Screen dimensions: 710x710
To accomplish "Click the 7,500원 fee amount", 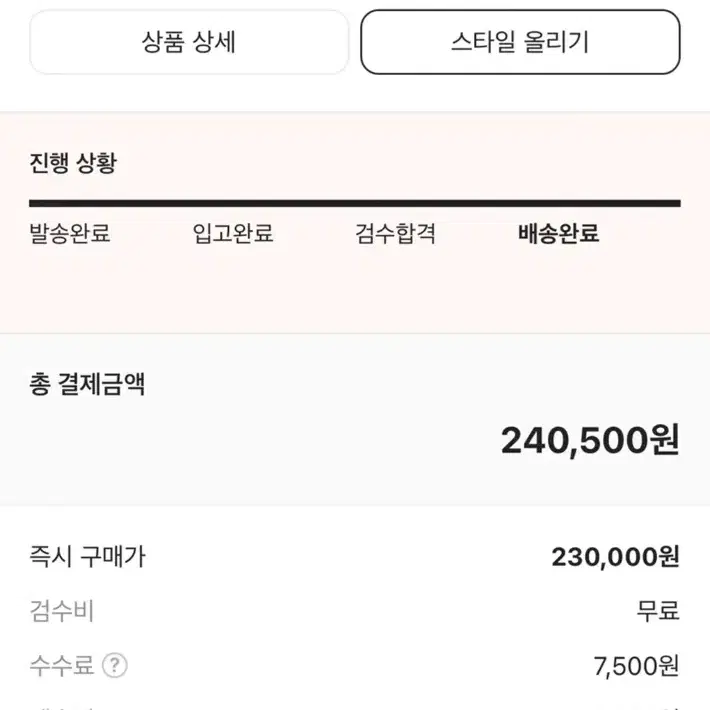I will tap(636, 666).
